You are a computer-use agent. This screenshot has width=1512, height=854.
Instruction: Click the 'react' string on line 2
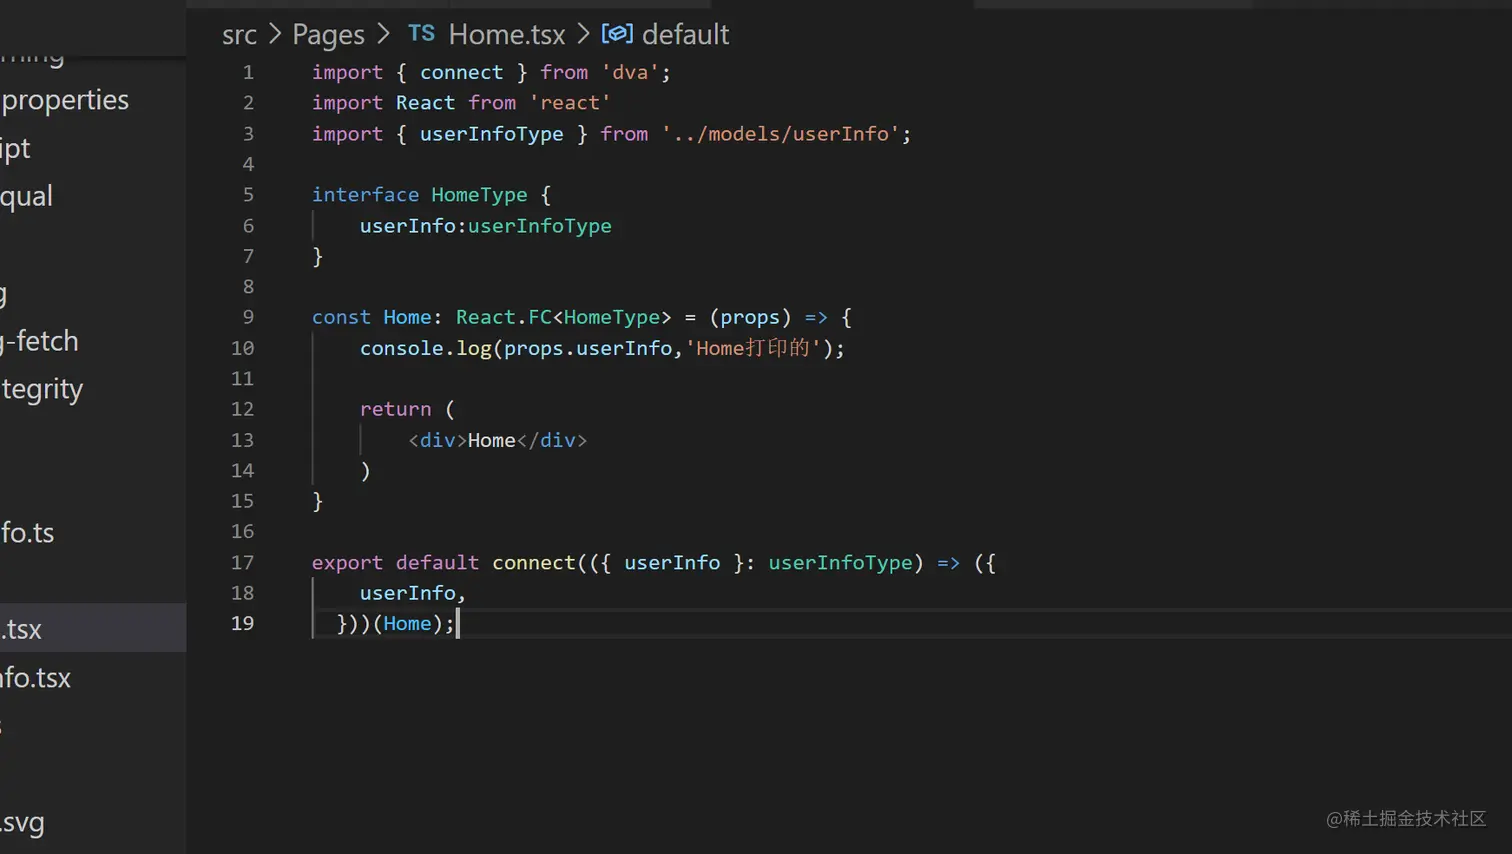(x=570, y=103)
